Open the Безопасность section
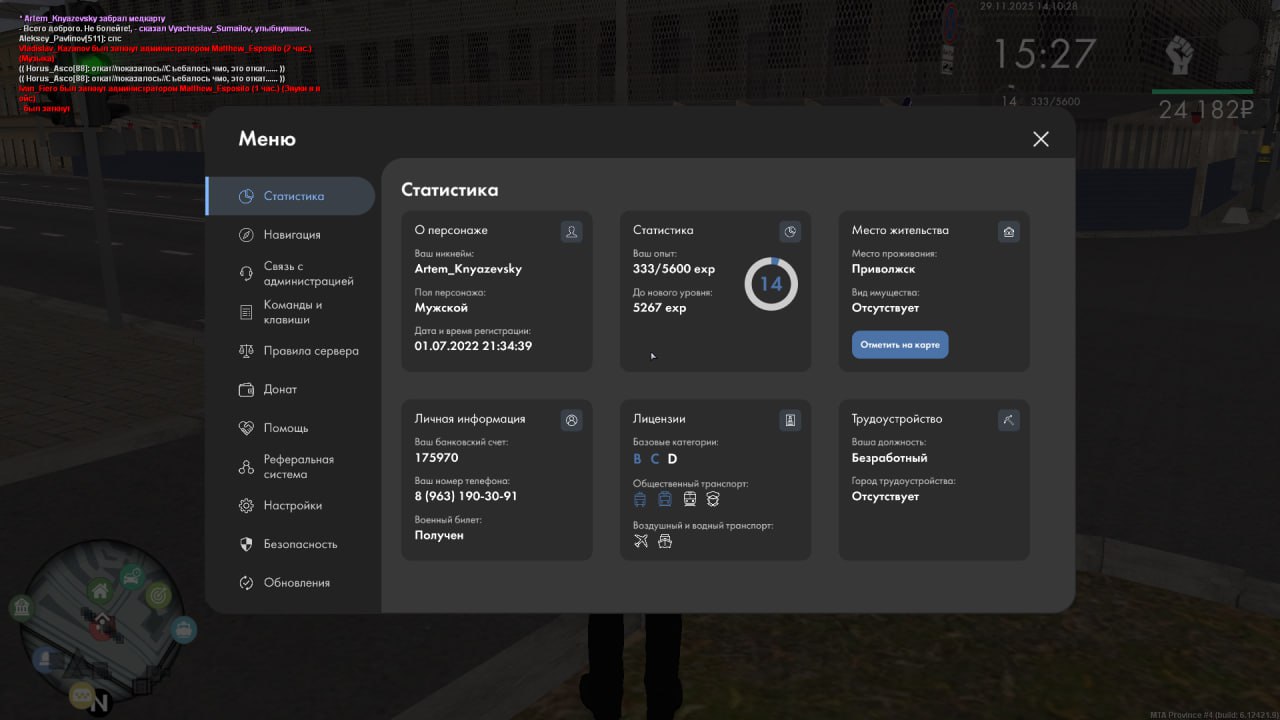The image size is (1280, 720). pos(290,544)
